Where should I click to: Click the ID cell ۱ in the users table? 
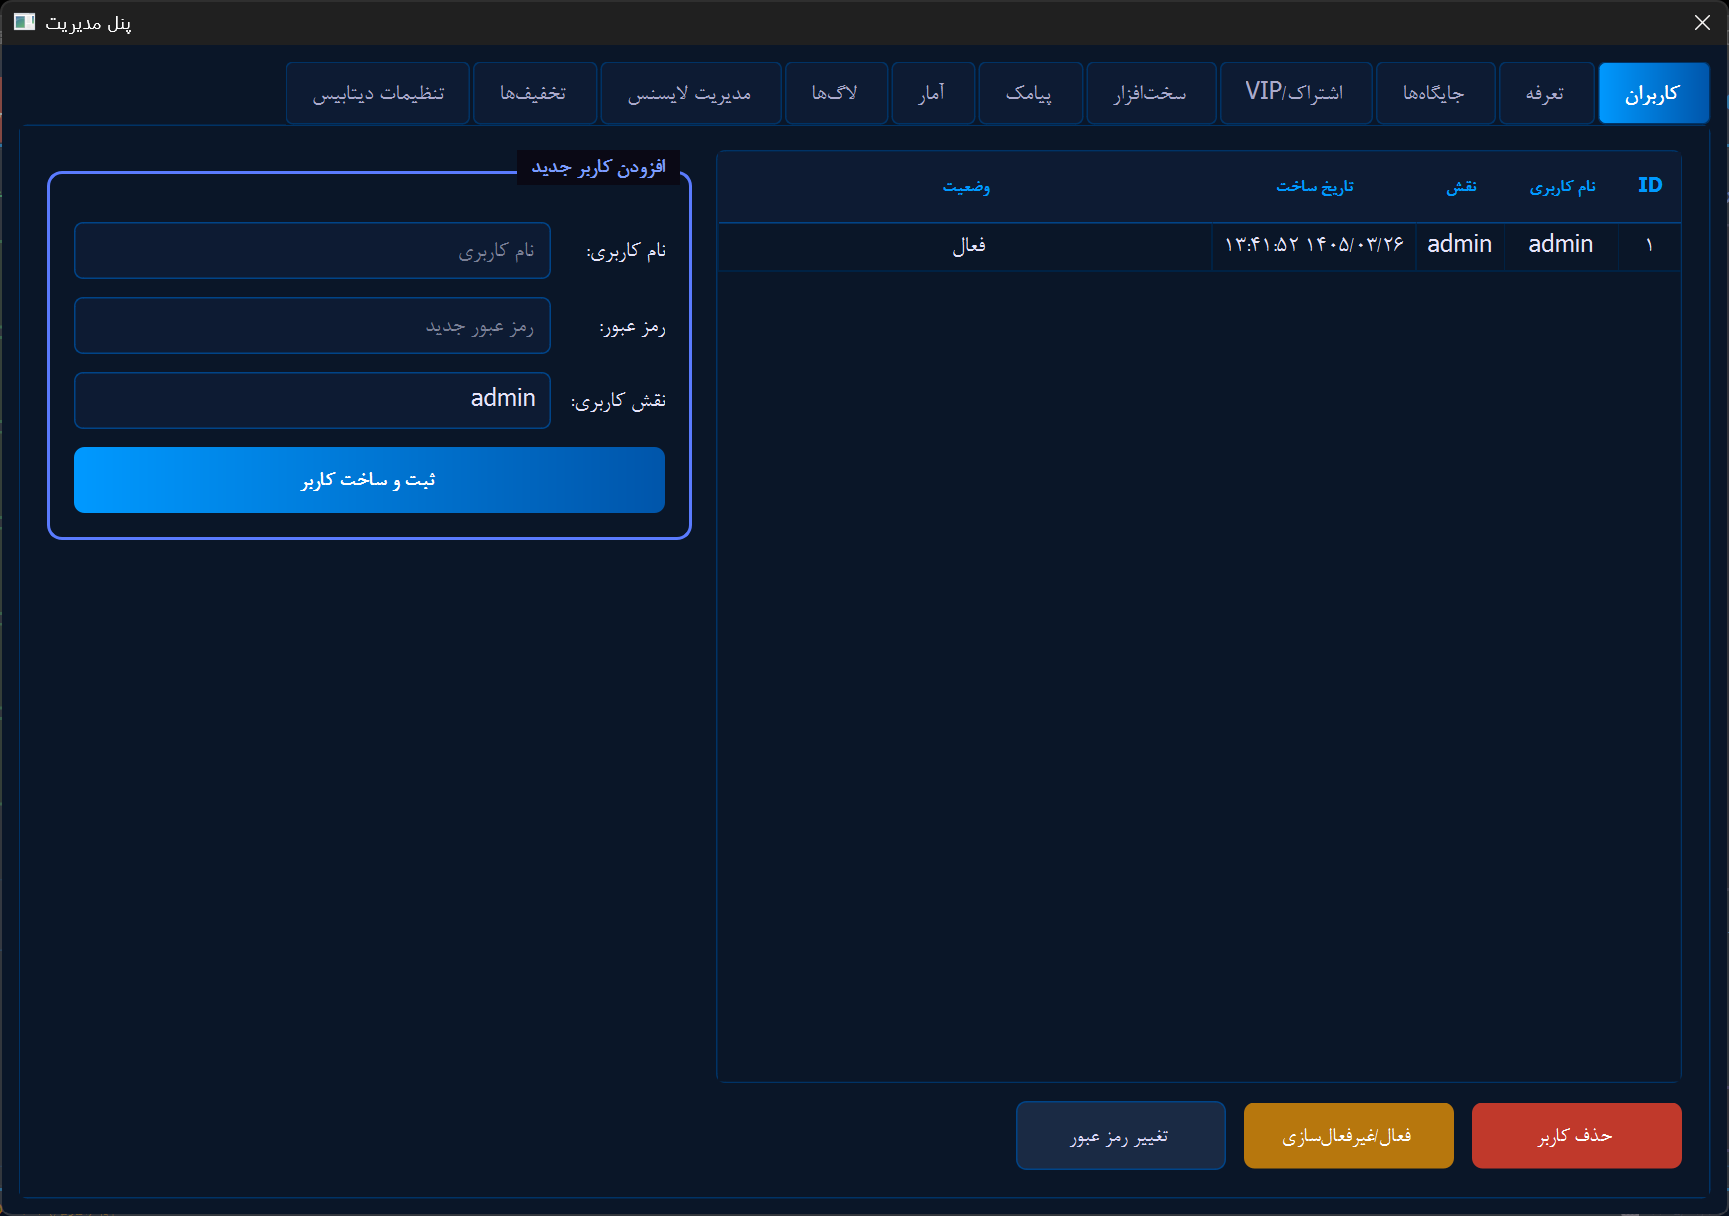coord(1649,245)
